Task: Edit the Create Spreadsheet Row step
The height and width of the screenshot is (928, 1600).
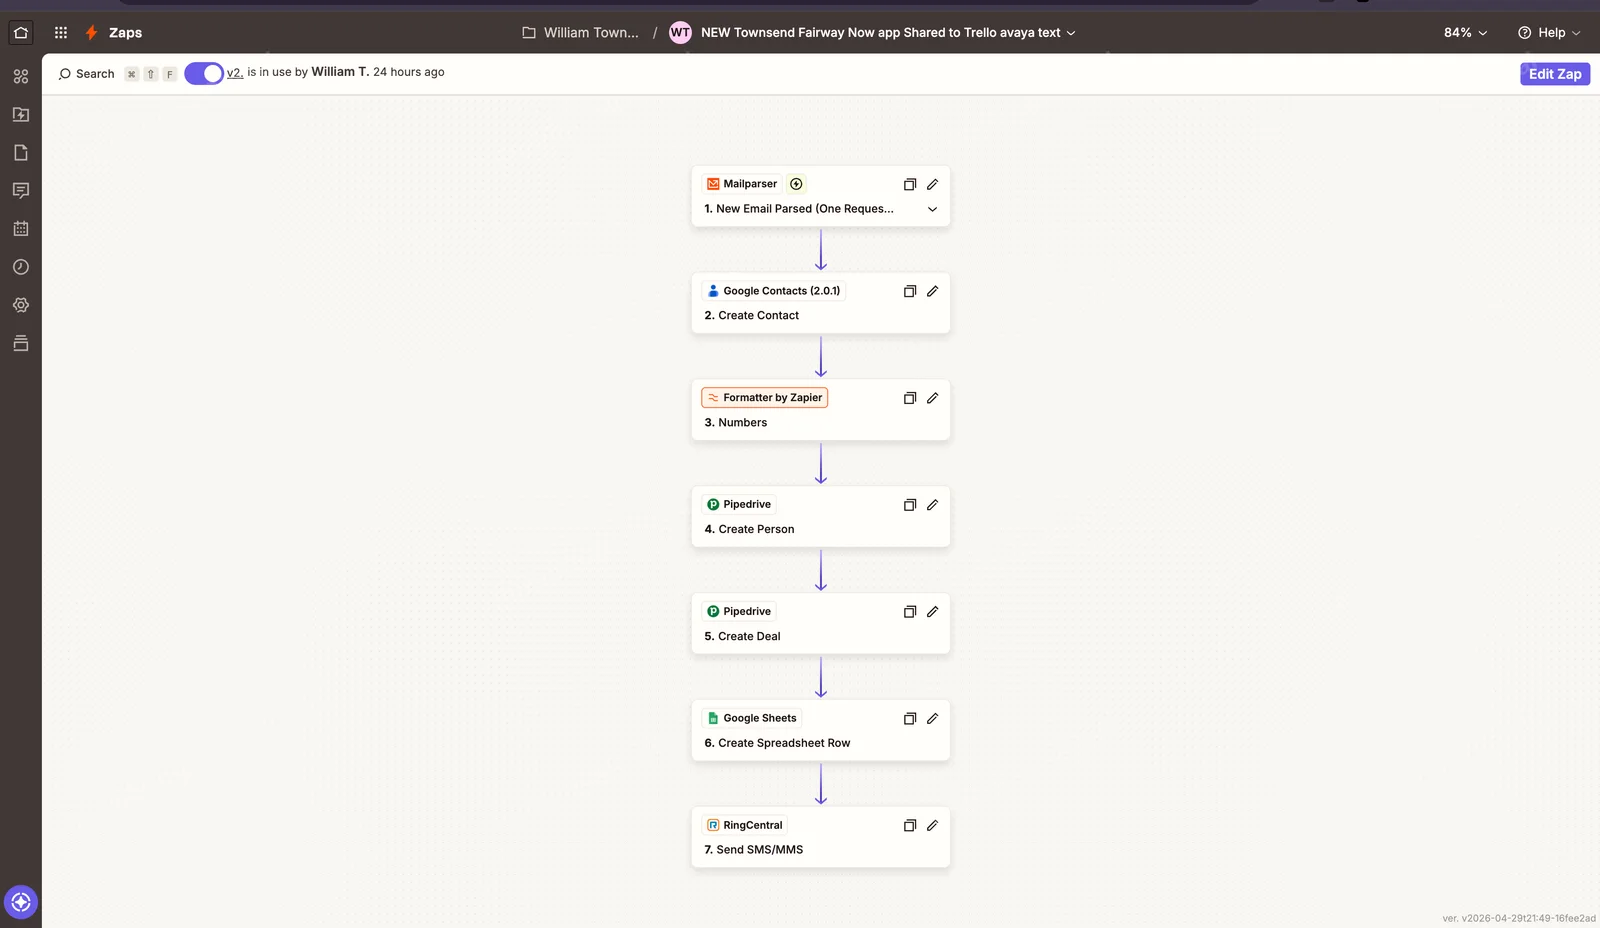Action: point(932,719)
